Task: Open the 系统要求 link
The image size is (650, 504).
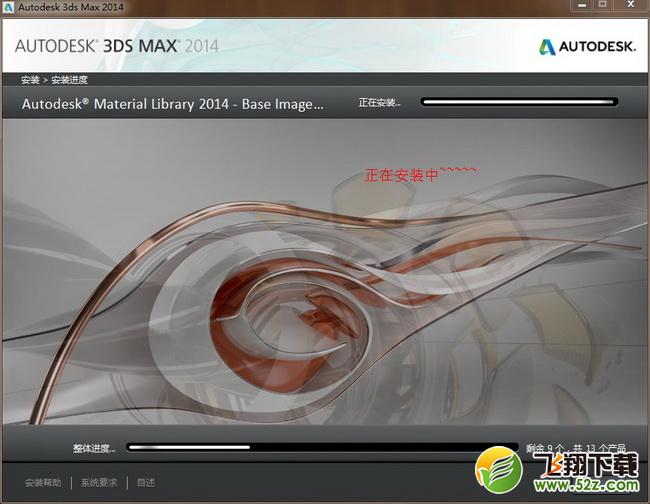Action: click(99, 482)
